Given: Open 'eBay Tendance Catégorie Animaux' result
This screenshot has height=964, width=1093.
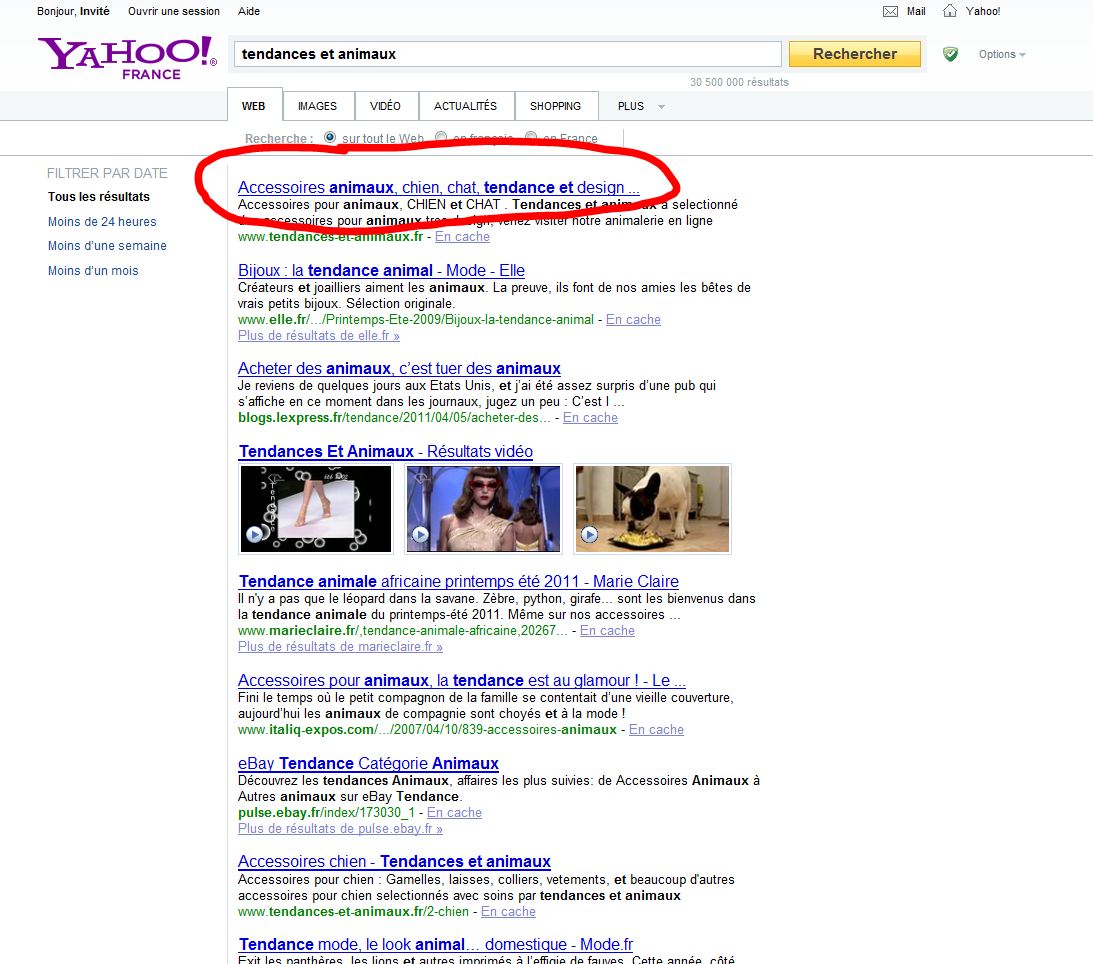Looking at the screenshot, I should [x=368, y=763].
